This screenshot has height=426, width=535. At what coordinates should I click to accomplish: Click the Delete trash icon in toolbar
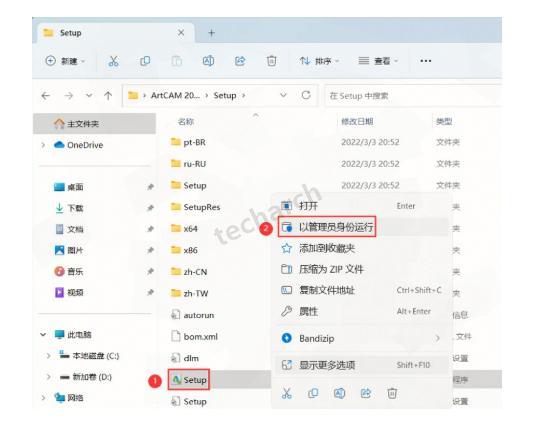pos(271,61)
